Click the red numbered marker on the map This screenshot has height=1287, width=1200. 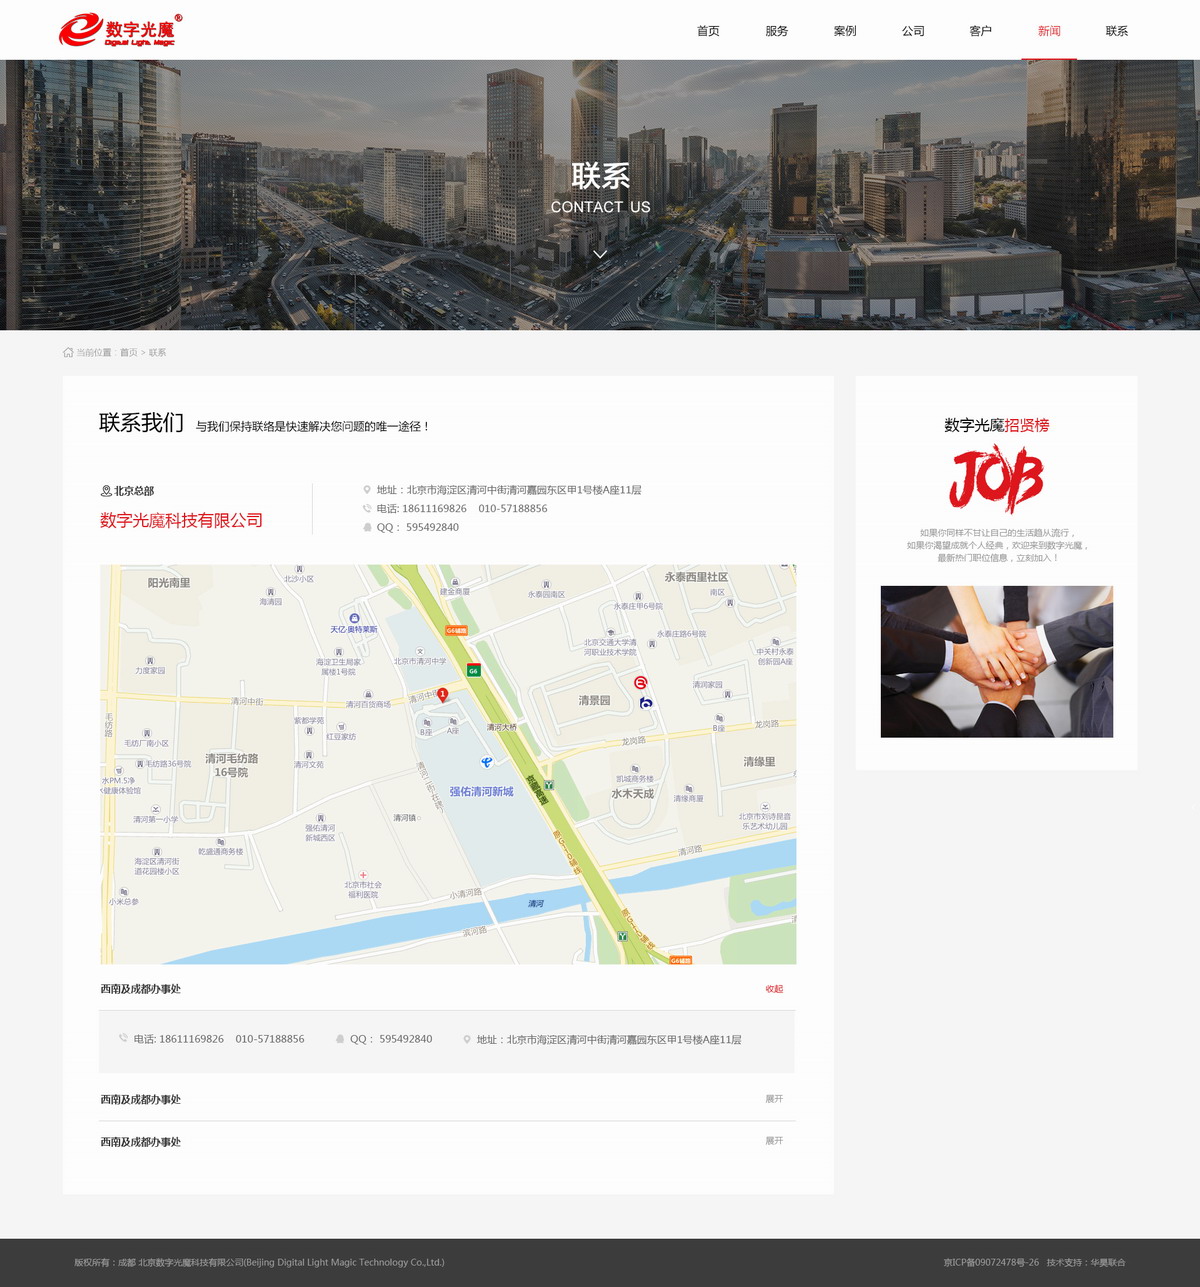(x=442, y=694)
